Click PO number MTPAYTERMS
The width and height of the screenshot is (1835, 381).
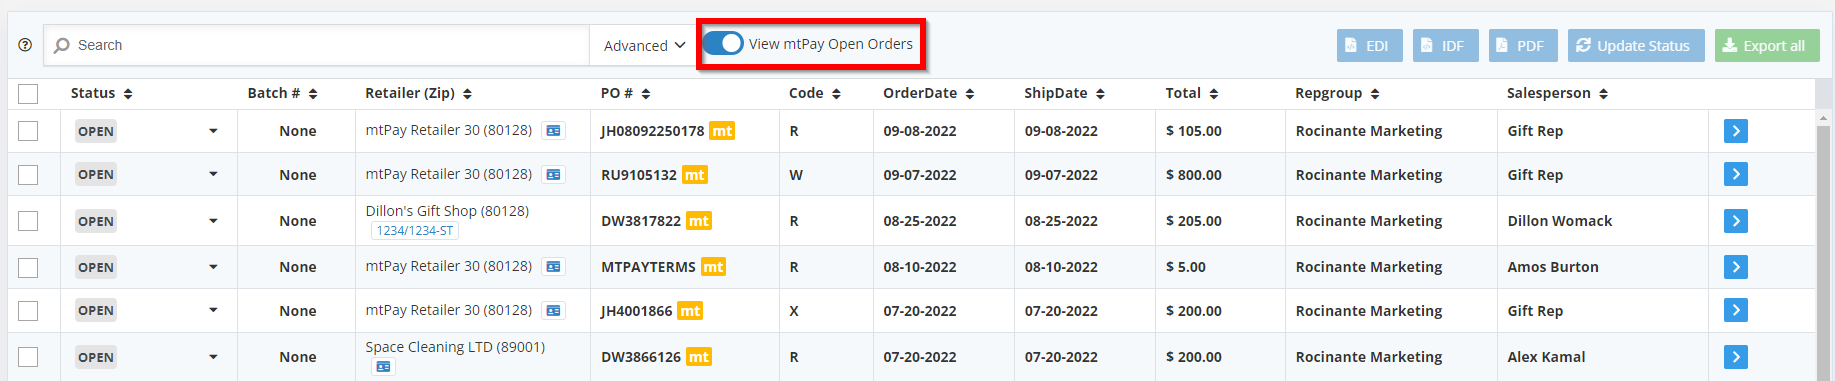click(x=648, y=267)
